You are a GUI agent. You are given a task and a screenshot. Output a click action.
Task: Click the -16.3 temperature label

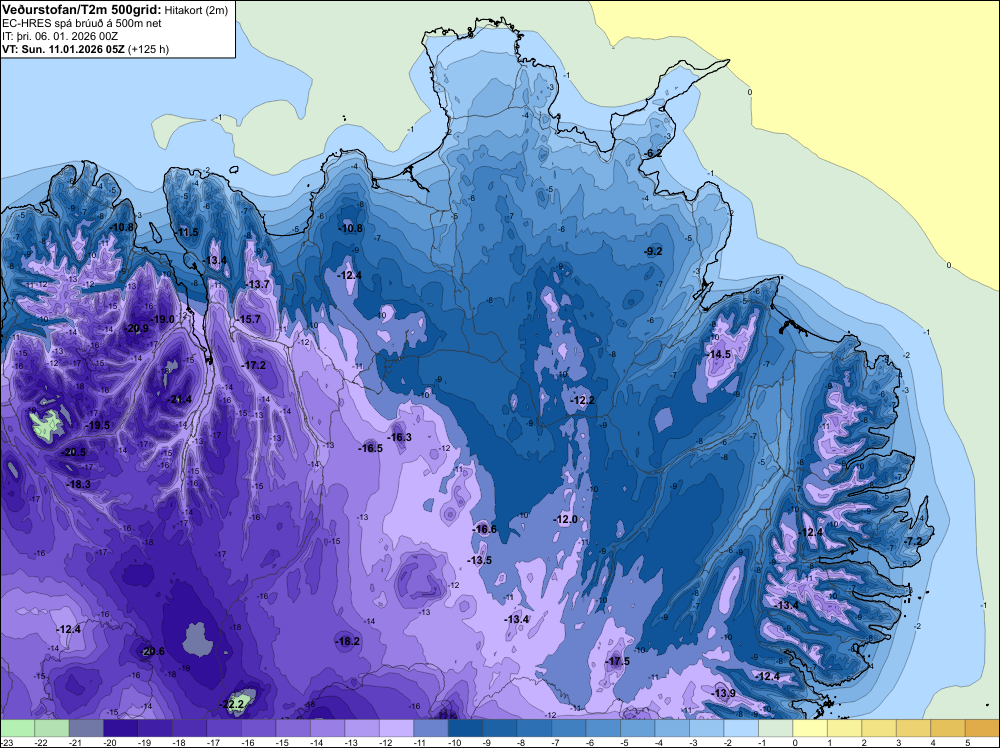(x=400, y=437)
